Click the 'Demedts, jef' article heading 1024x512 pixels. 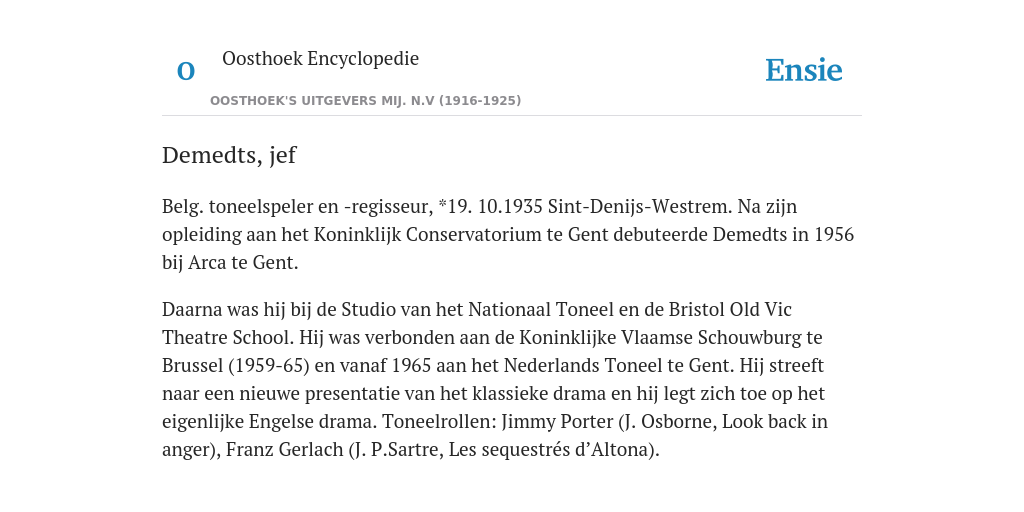point(229,155)
